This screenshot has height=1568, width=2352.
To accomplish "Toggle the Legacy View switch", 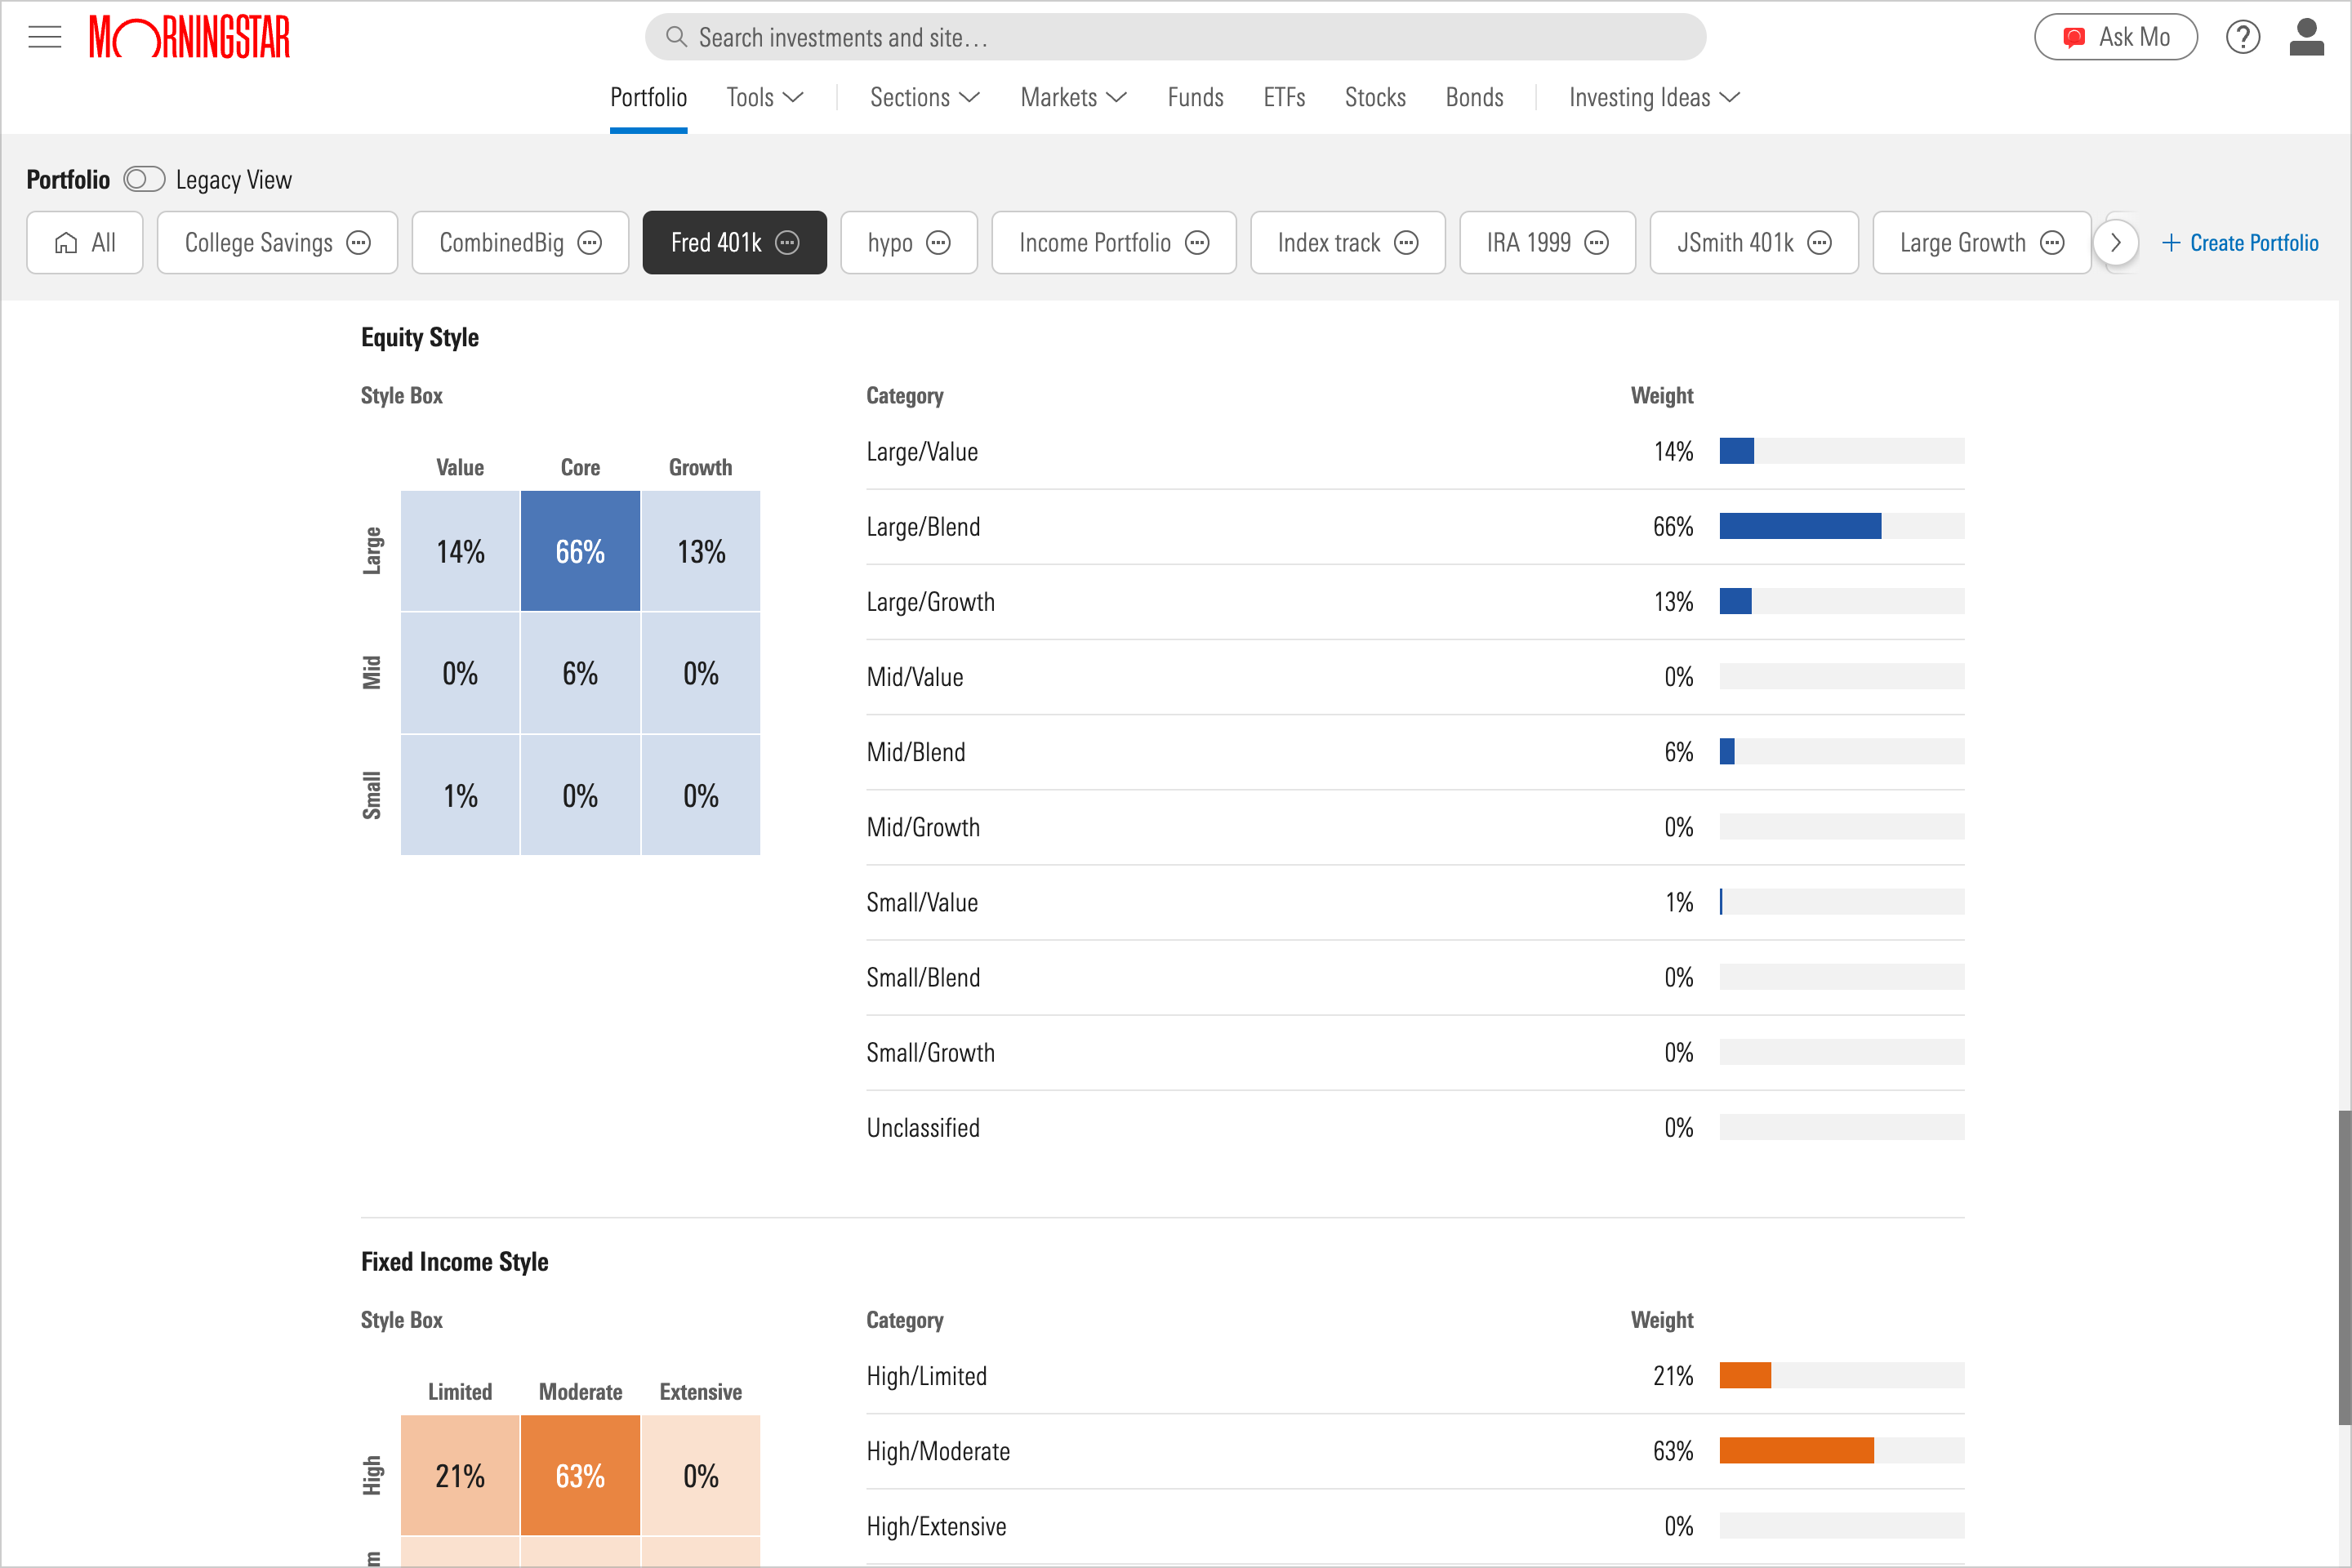I will click(x=144, y=180).
